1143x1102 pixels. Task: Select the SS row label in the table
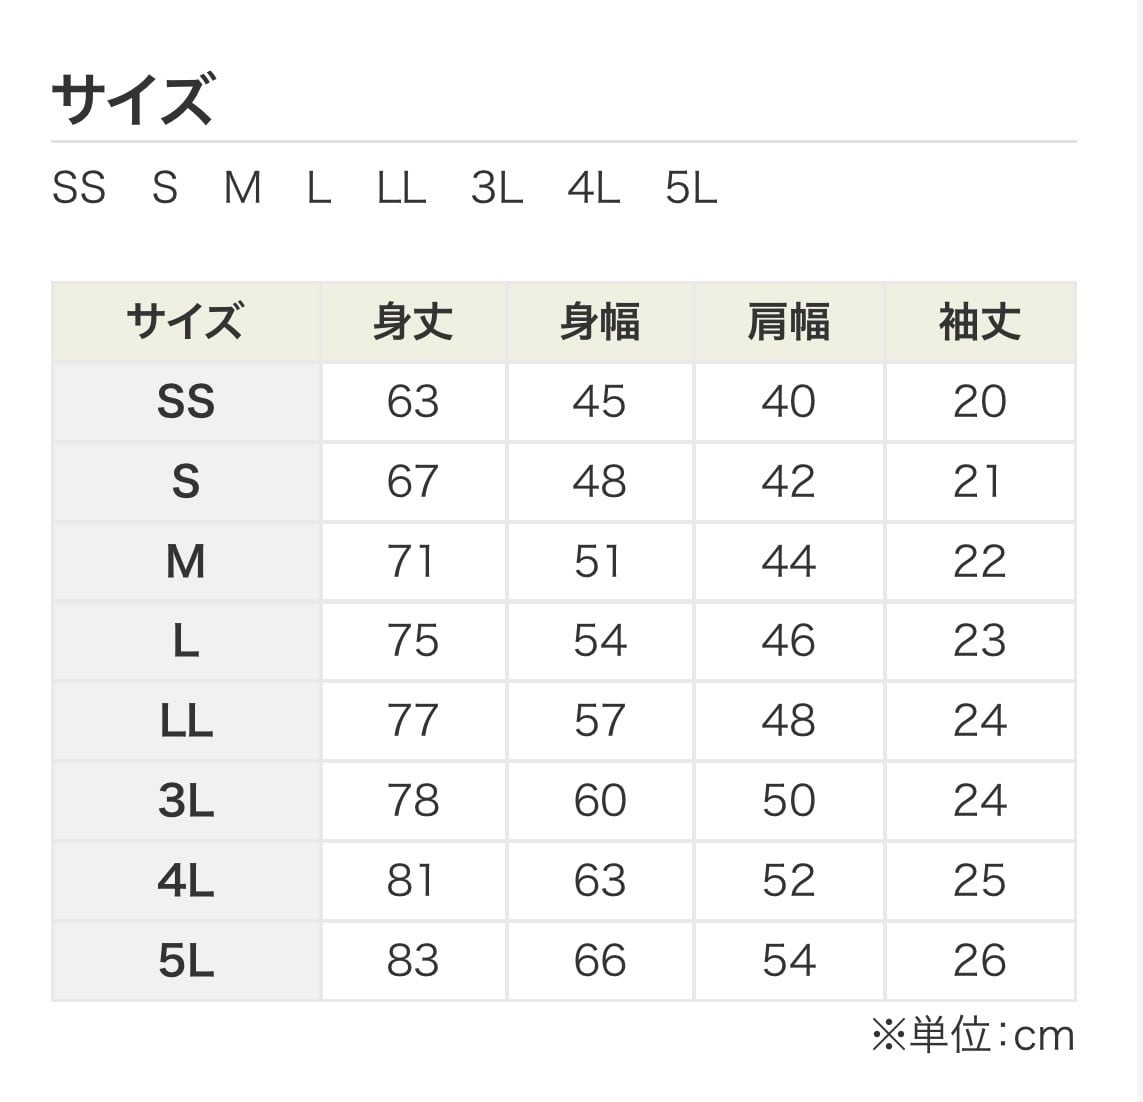click(x=186, y=402)
